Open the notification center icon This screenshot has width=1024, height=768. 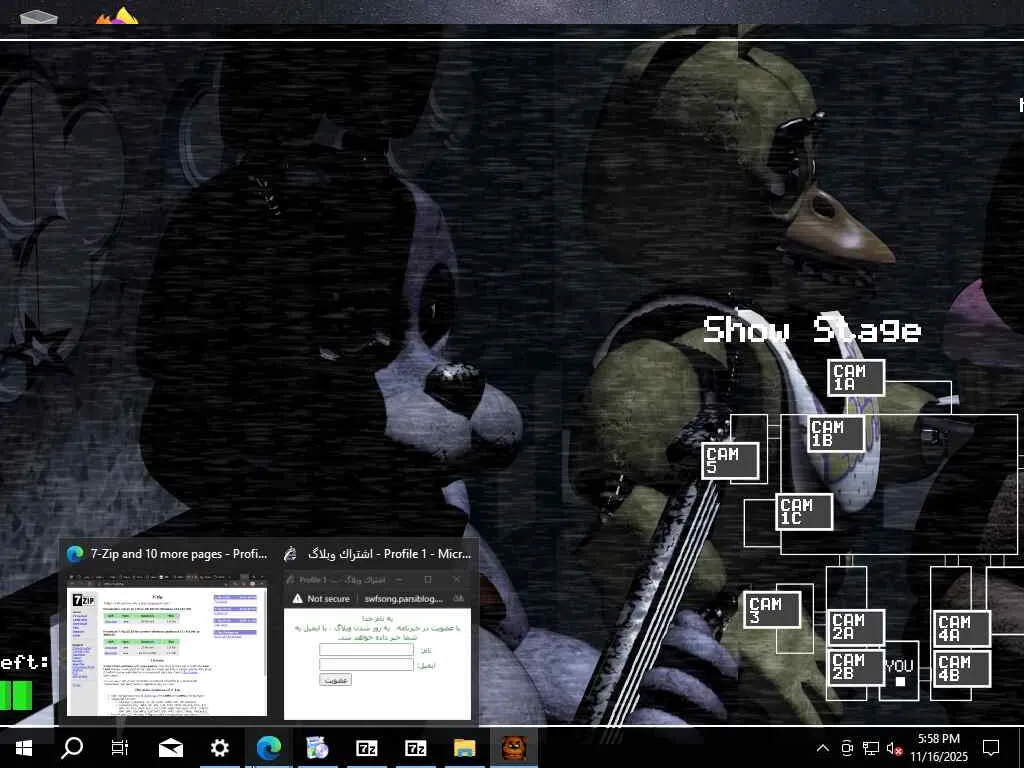[991, 748]
